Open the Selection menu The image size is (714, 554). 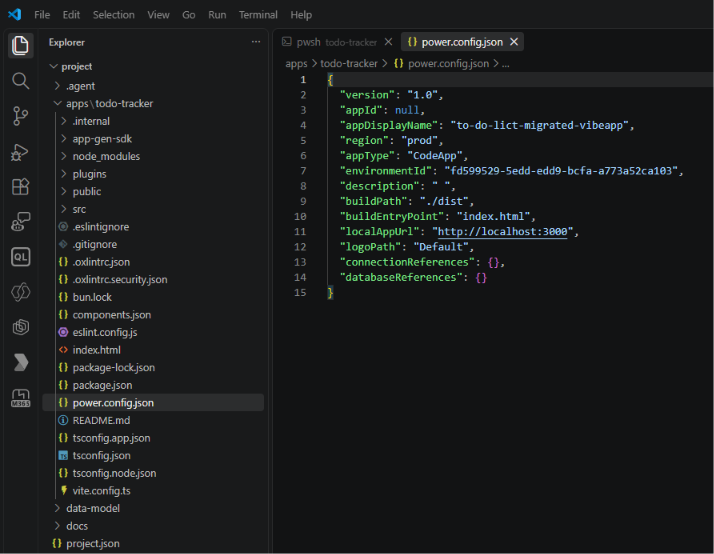click(x=113, y=15)
